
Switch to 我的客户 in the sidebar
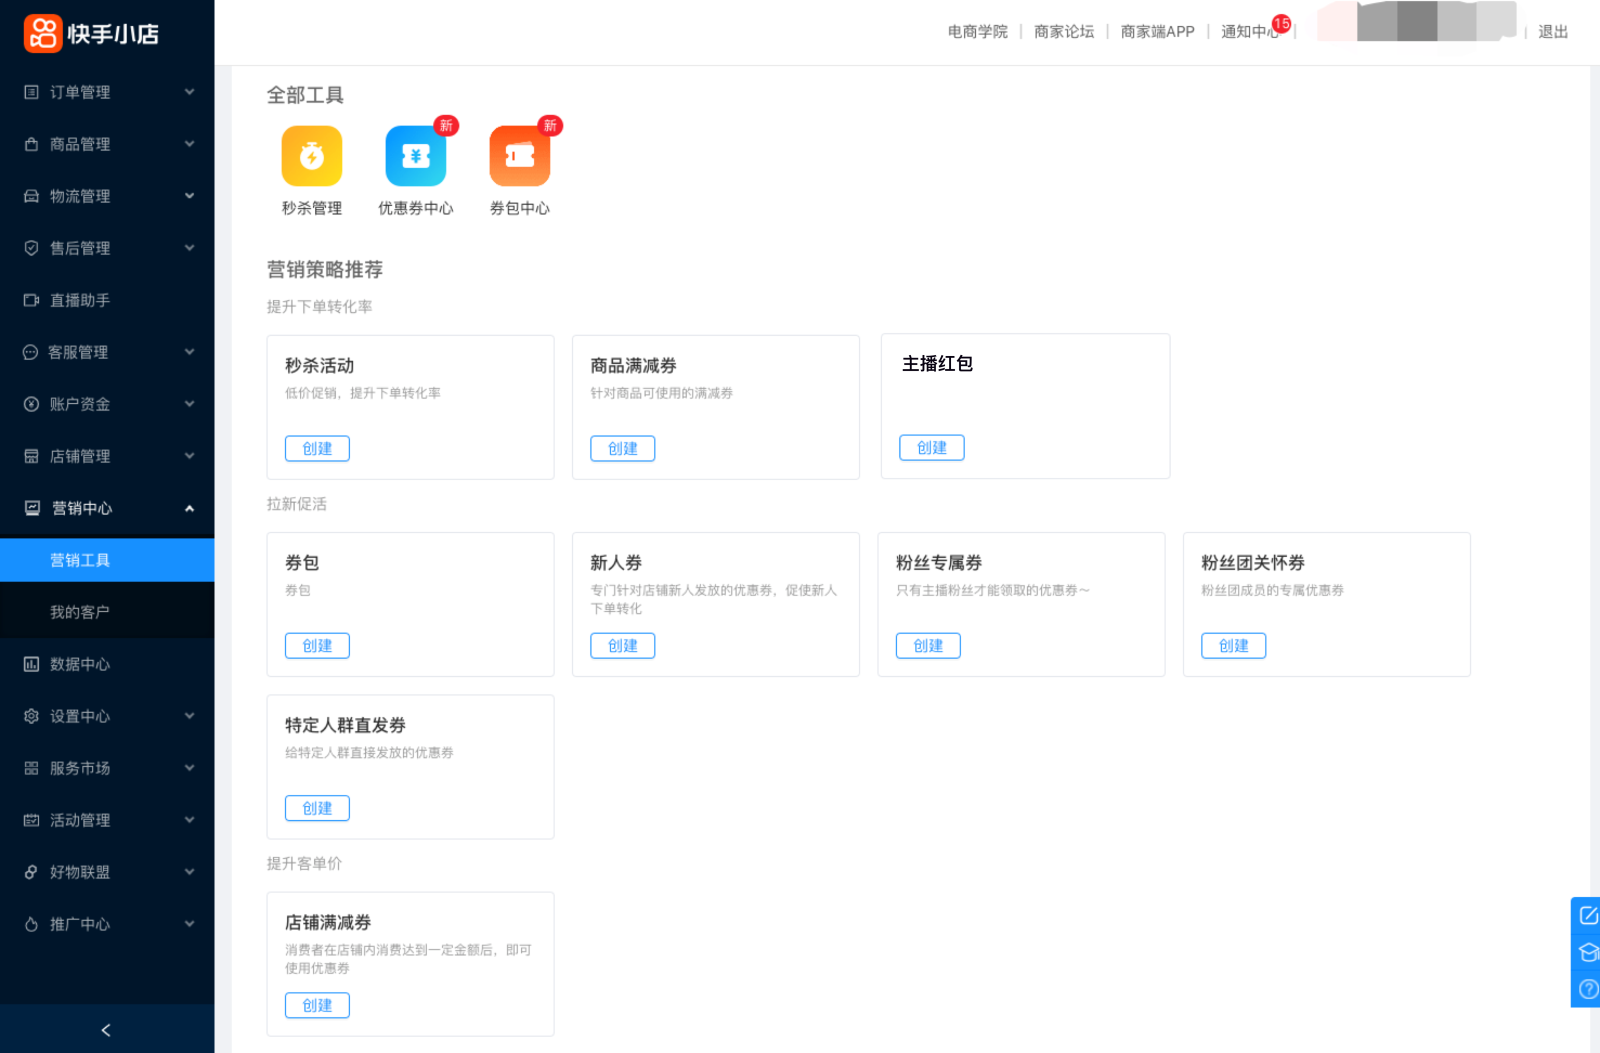(x=80, y=610)
